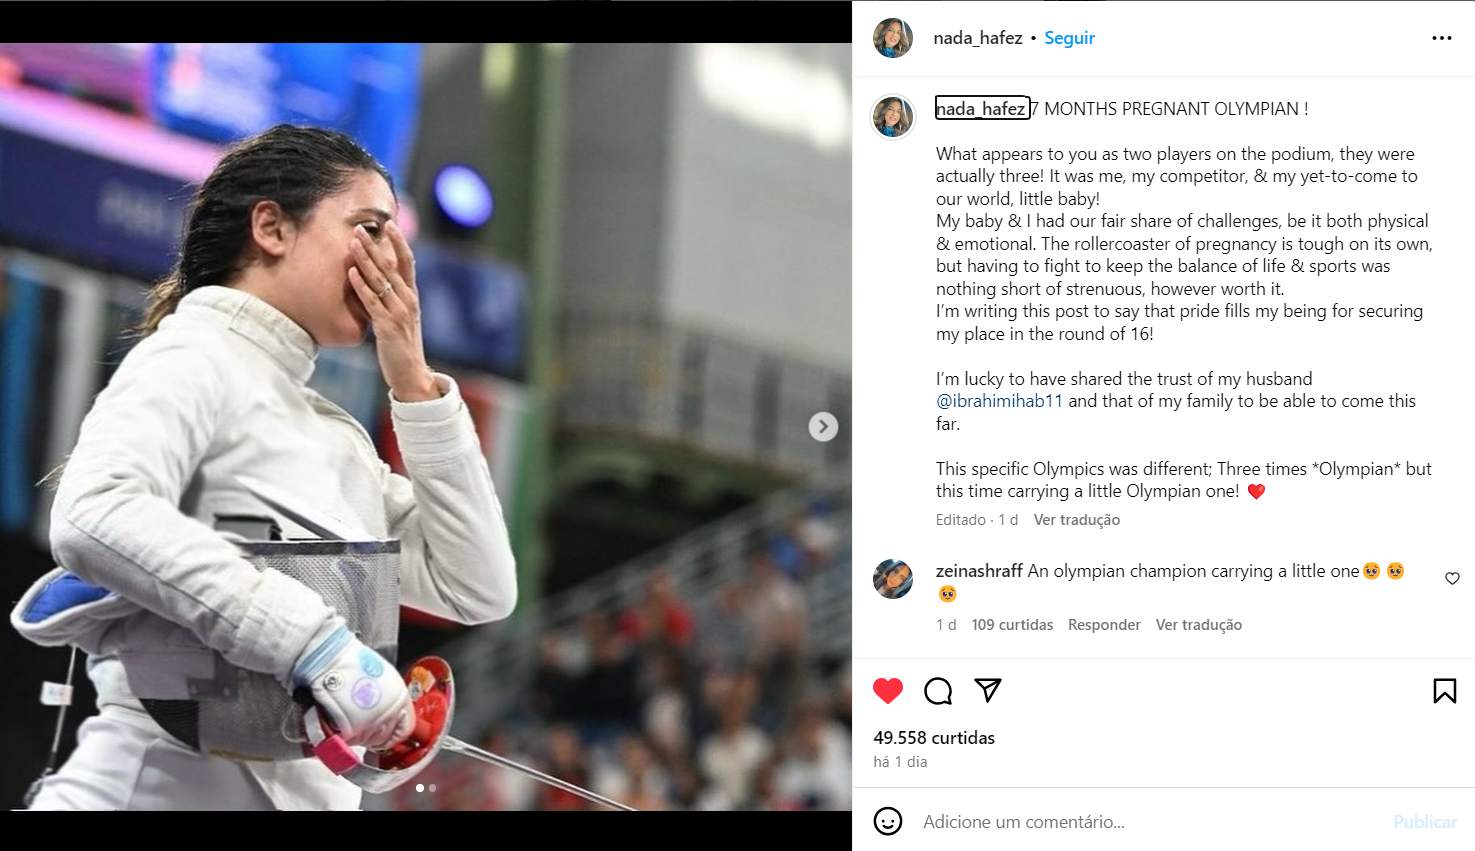This screenshot has width=1475, height=851.
Task: Click Ver tradução under the caption
Action: click(1077, 520)
